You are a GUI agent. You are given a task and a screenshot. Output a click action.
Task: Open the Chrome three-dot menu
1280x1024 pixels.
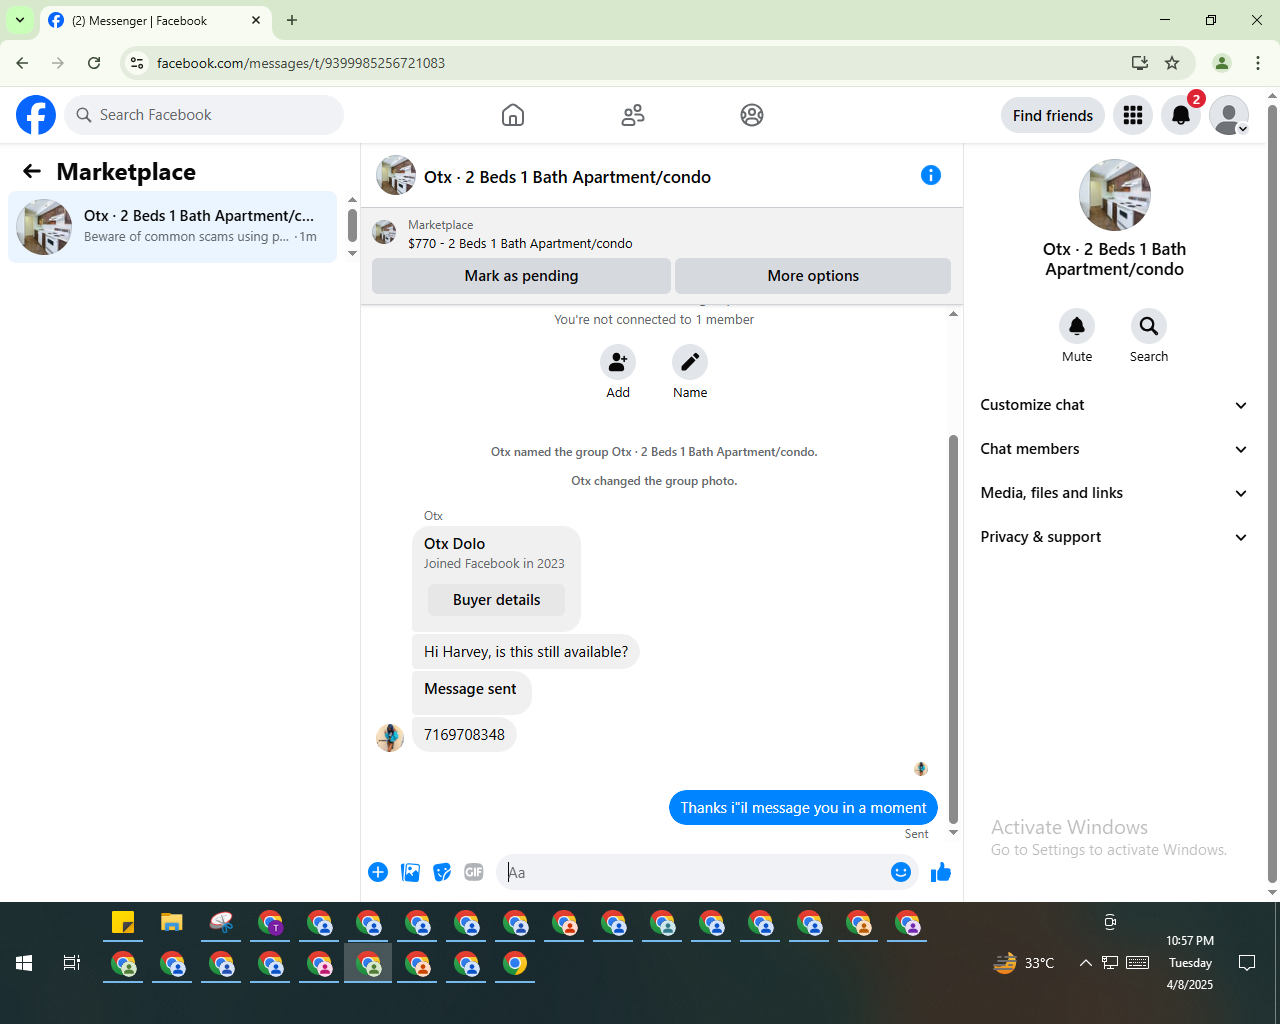[x=1258, y=63]
